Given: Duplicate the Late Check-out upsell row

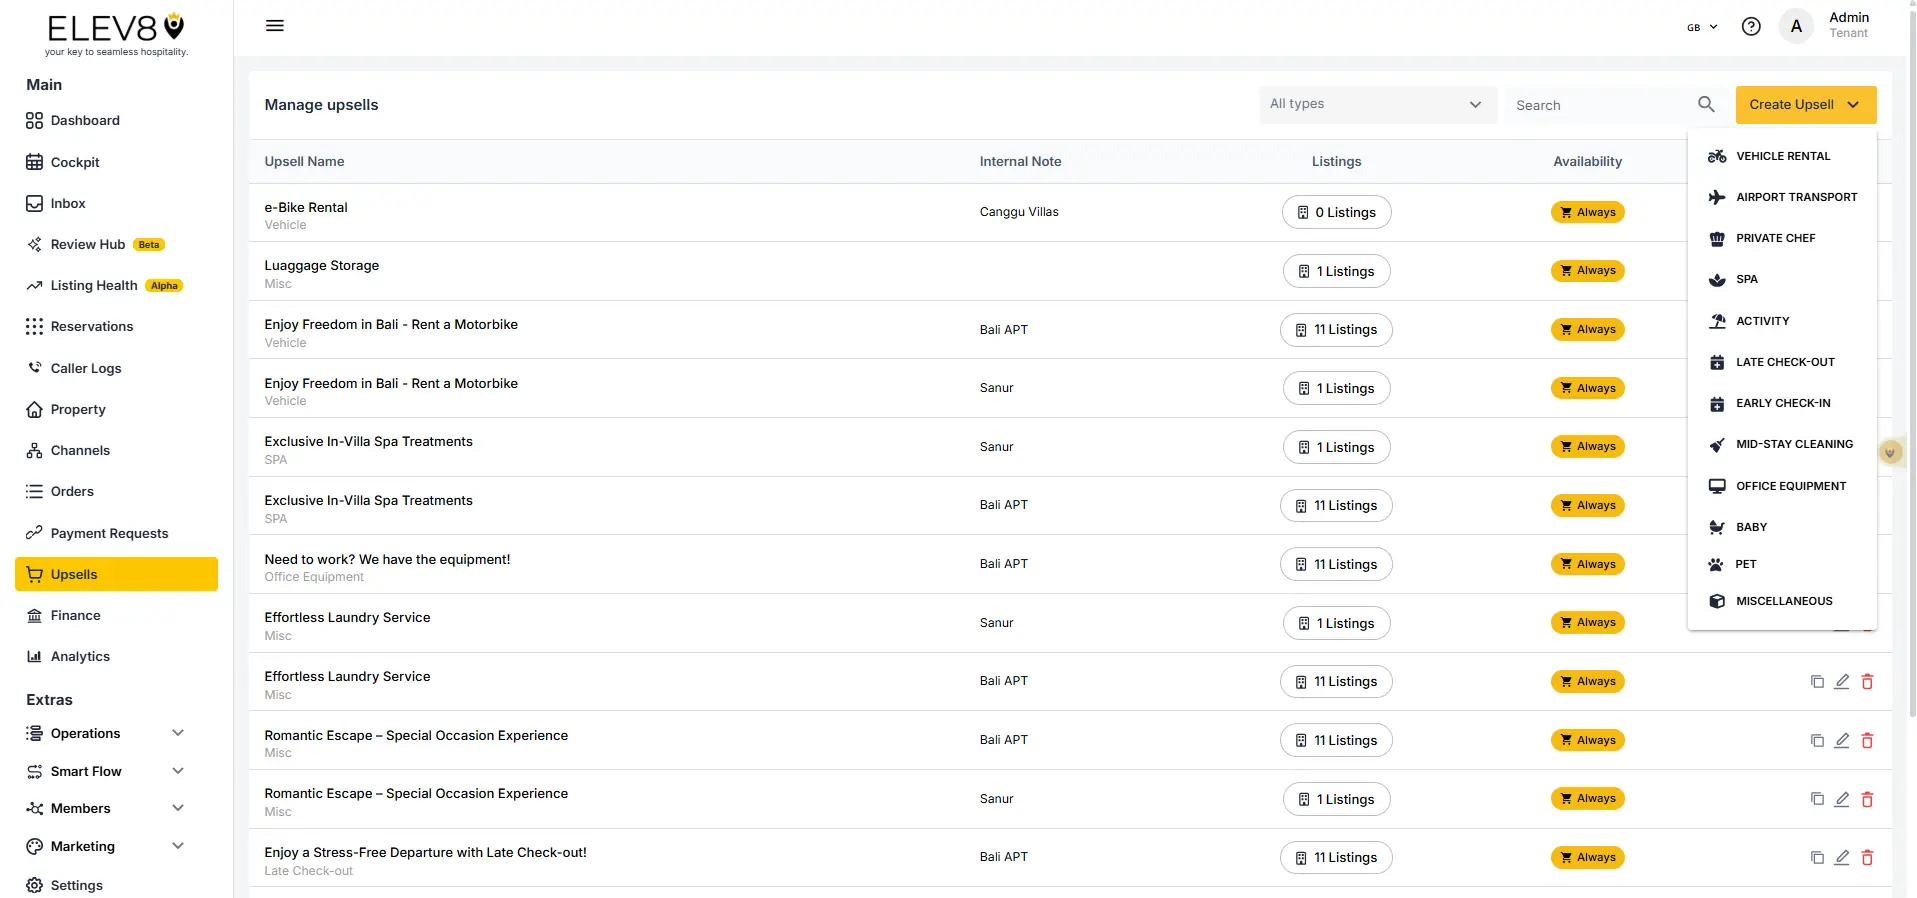Looking at the screenshot, I should (x=1817, y=858).
